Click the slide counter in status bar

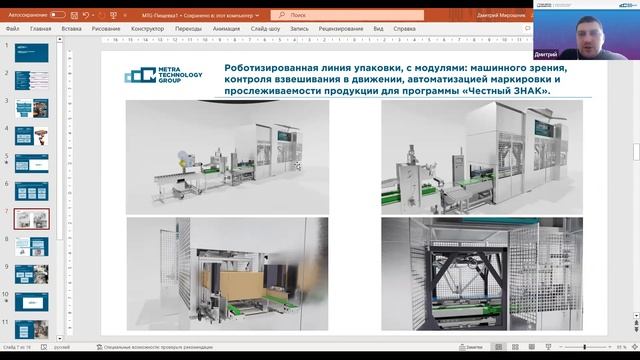17,347
